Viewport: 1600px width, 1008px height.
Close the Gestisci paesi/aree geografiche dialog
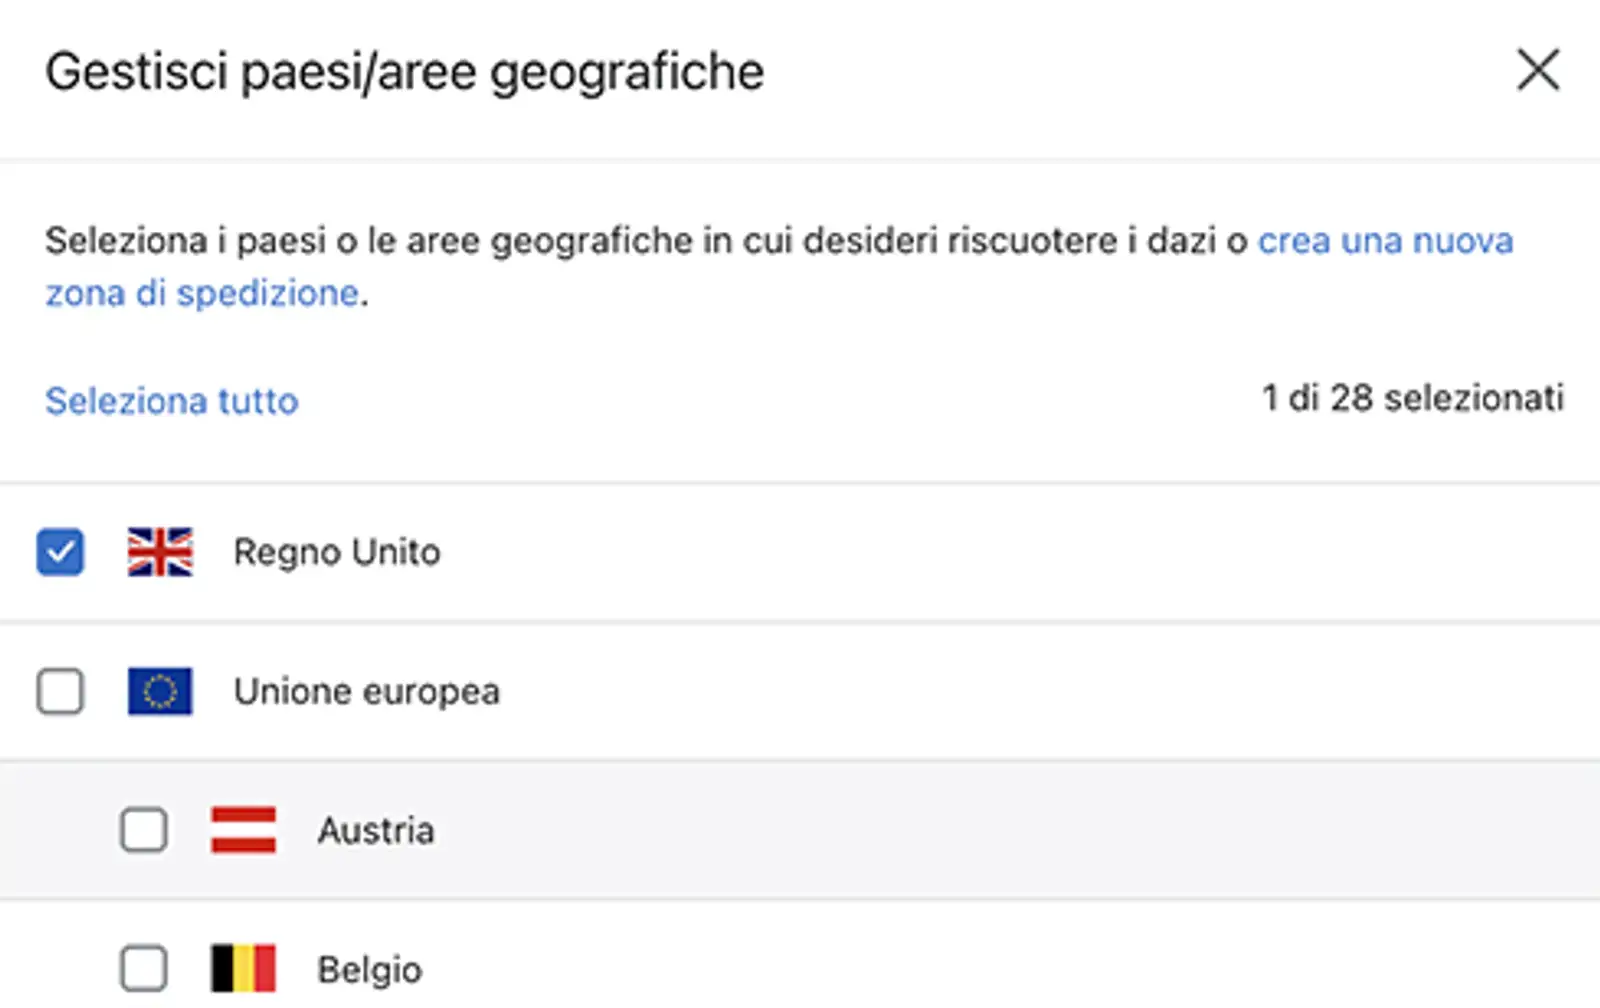coord(1537,70)
